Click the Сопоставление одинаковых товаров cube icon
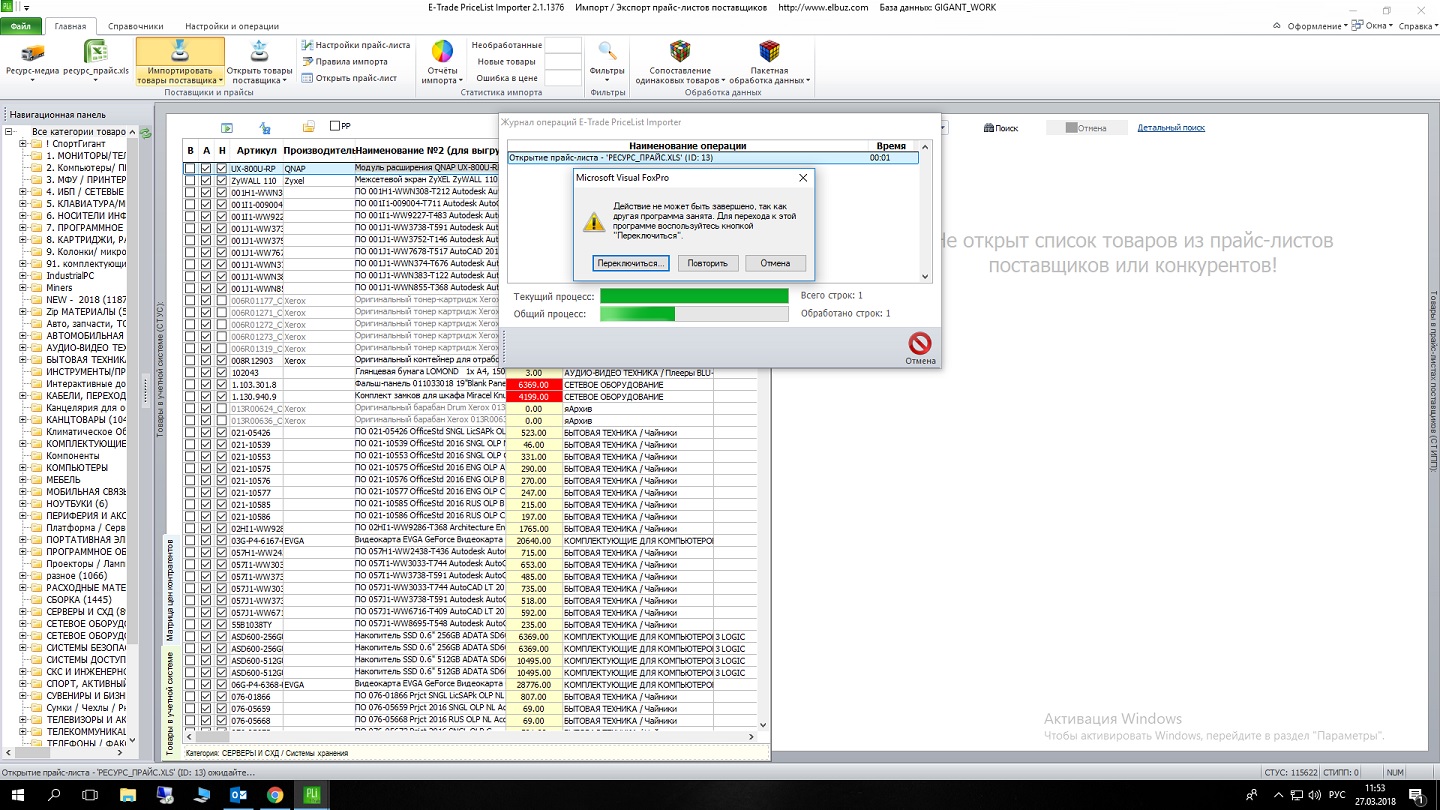The width and height of the screenshot is (1440, 810). 680,51
